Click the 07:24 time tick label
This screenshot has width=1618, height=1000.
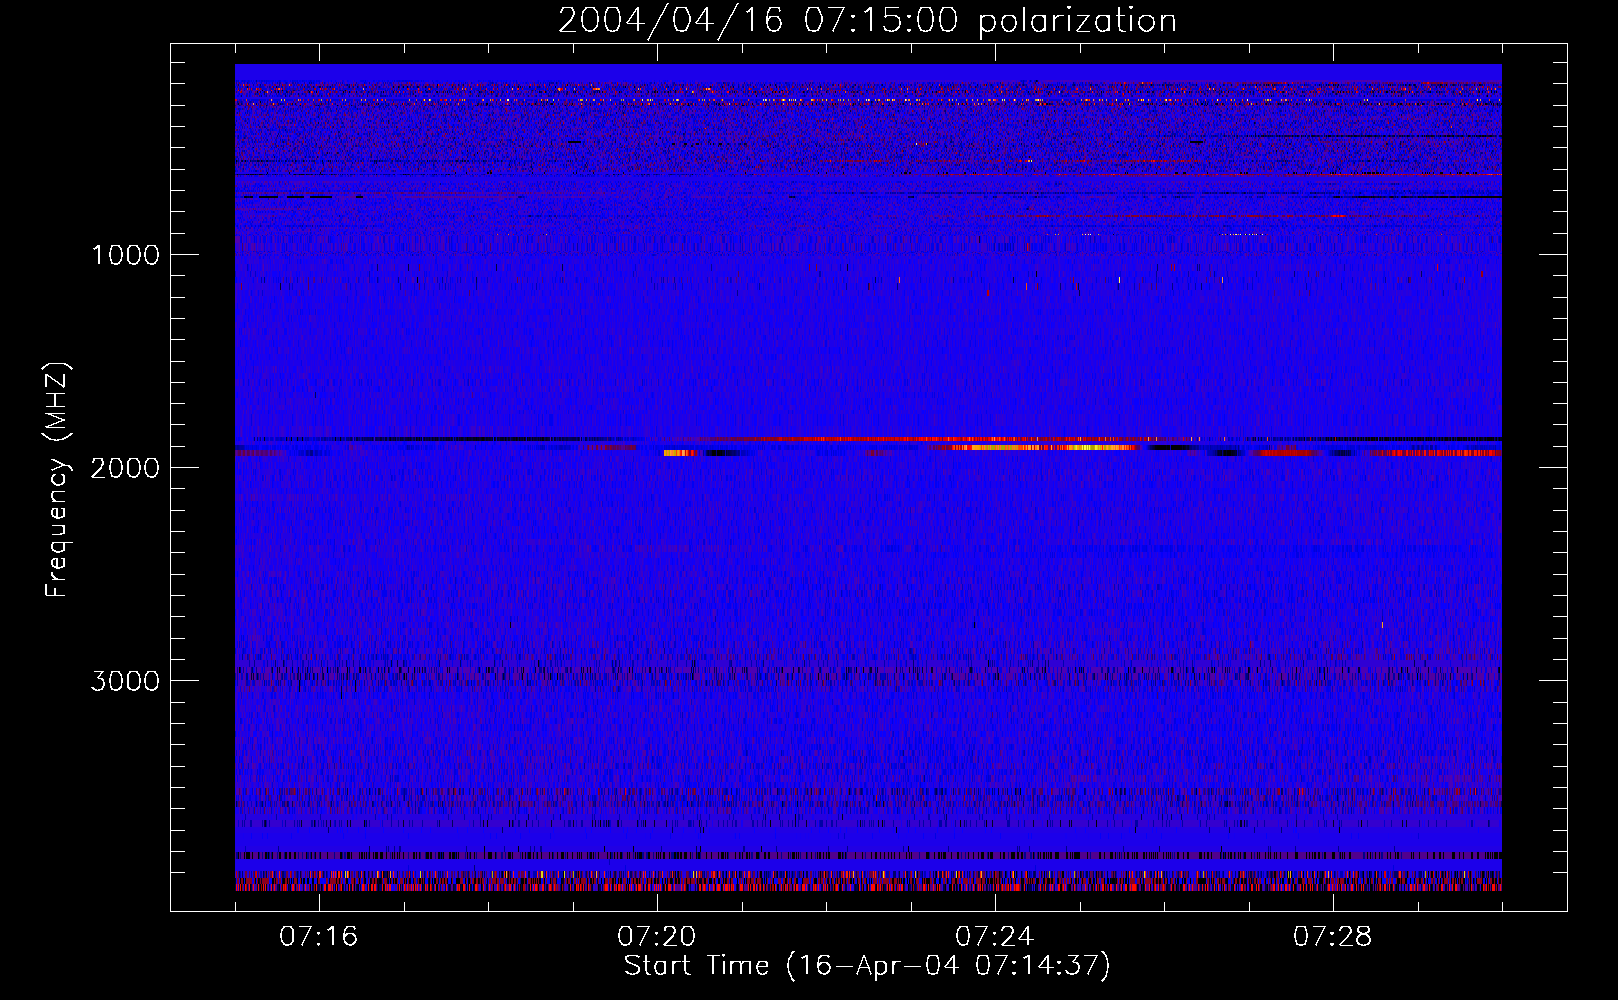994,936
